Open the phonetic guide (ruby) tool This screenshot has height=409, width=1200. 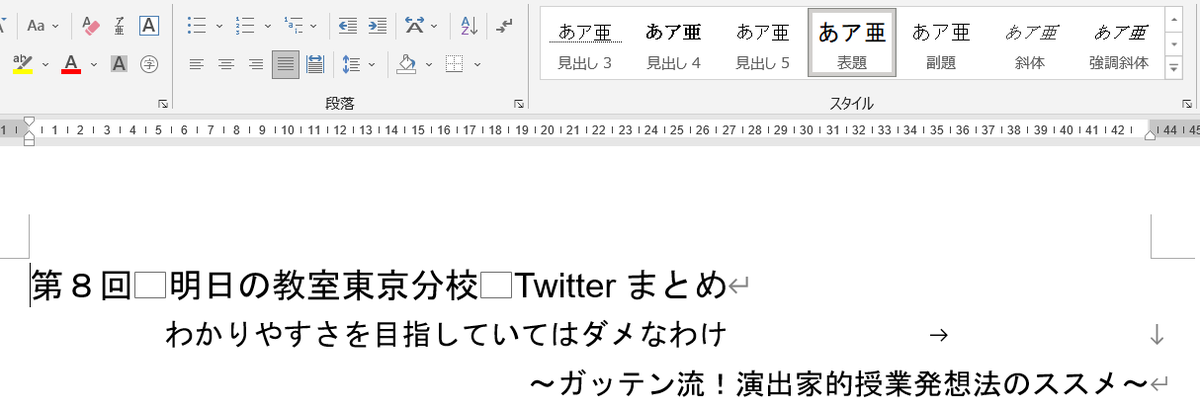pos(120,25)
